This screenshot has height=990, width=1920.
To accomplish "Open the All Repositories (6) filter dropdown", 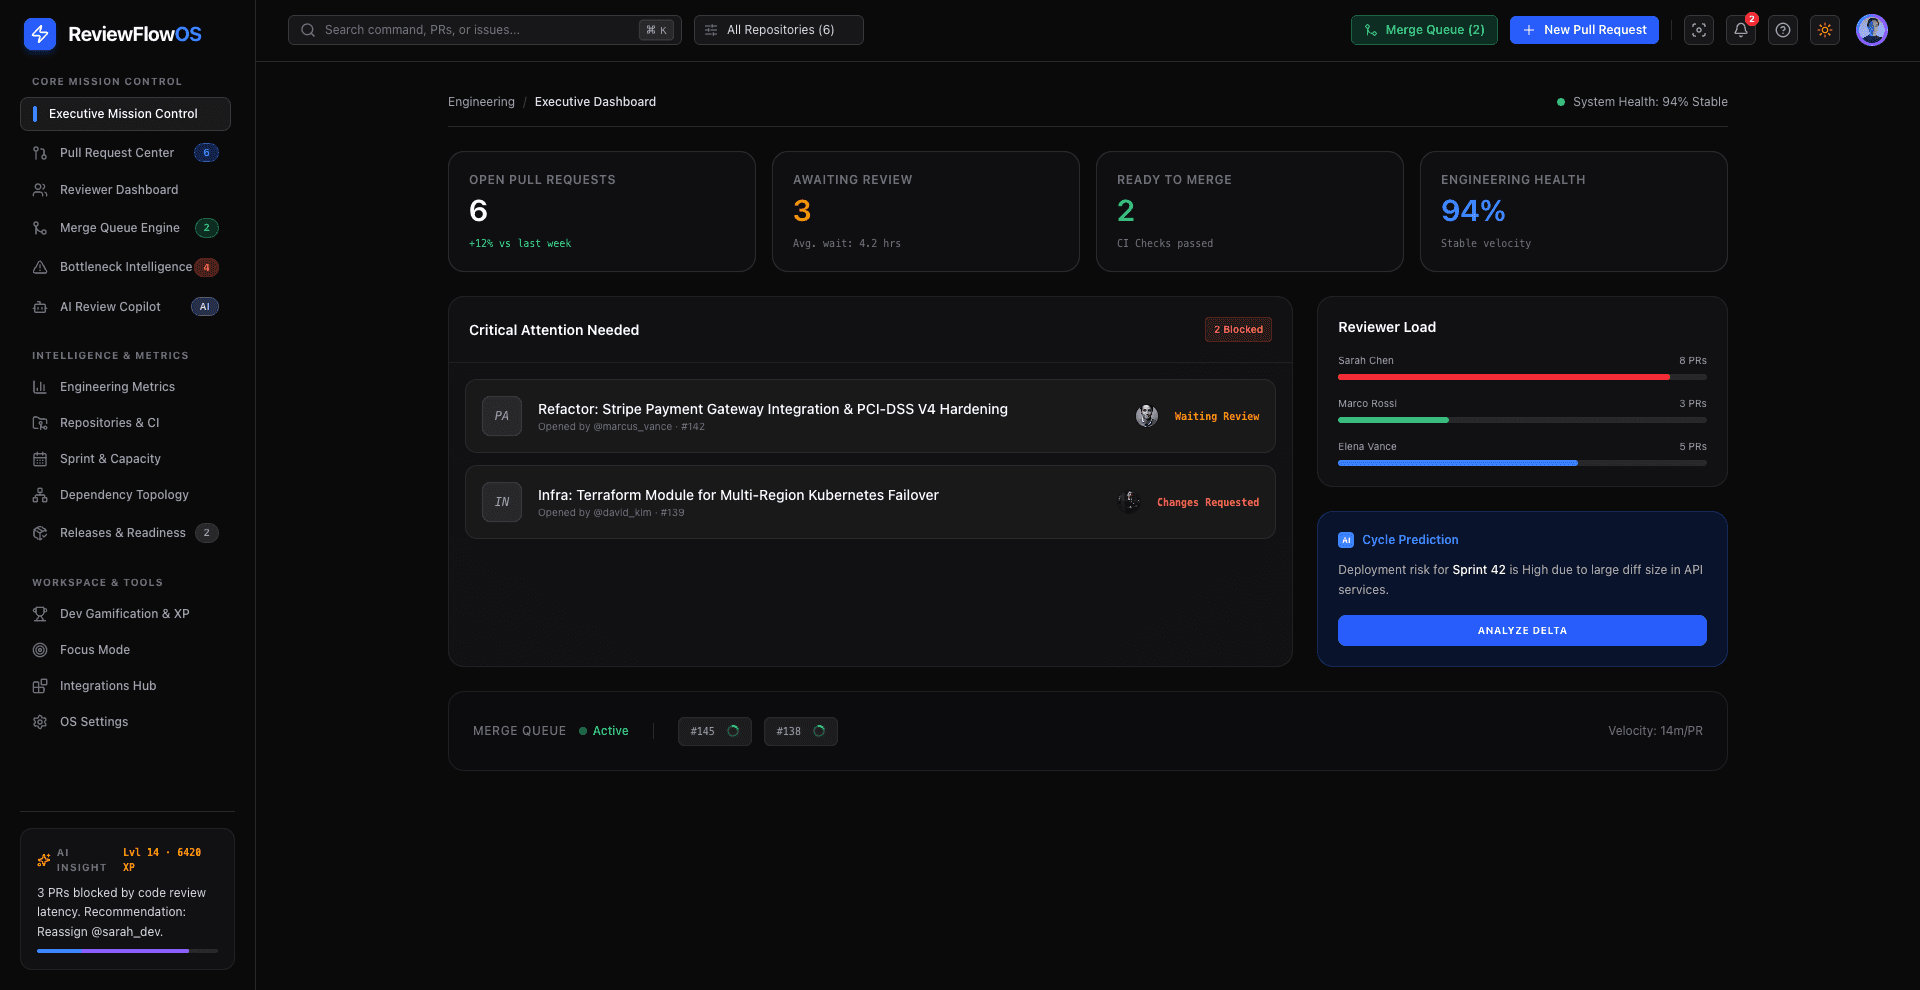I will point(779,30).
